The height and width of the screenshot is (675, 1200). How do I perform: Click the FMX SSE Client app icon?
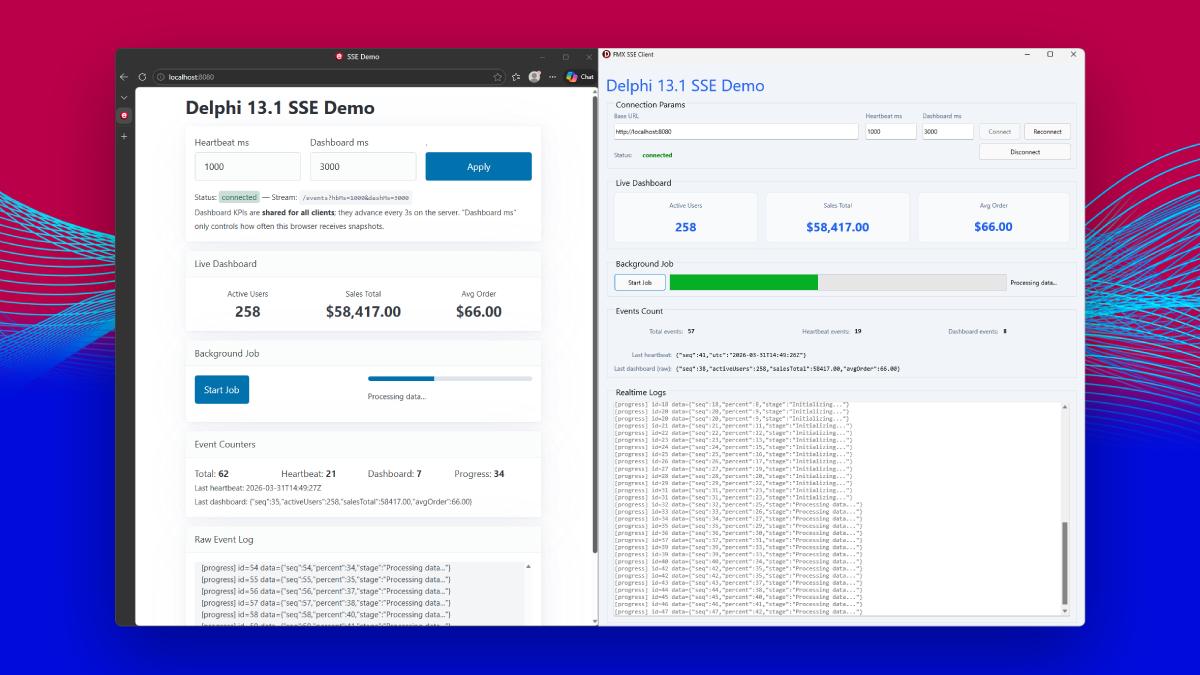(x=606, y=54)
